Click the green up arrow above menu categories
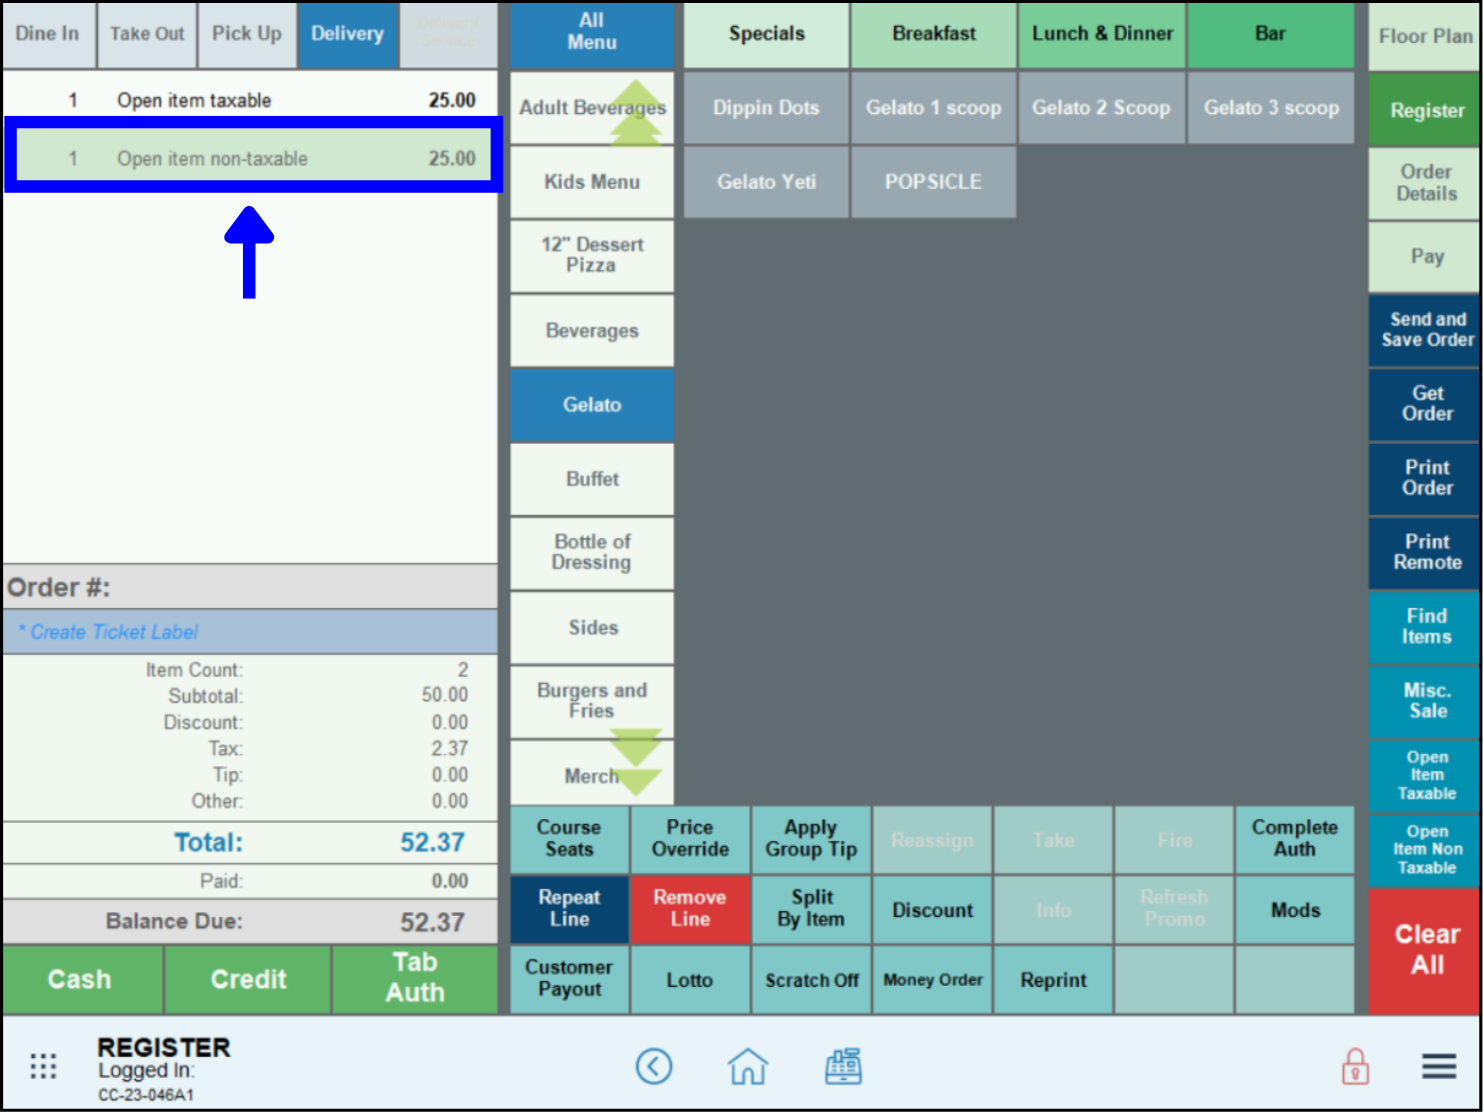The height and width of the screenshot is (1112, 1484). [x=637, y=107]
